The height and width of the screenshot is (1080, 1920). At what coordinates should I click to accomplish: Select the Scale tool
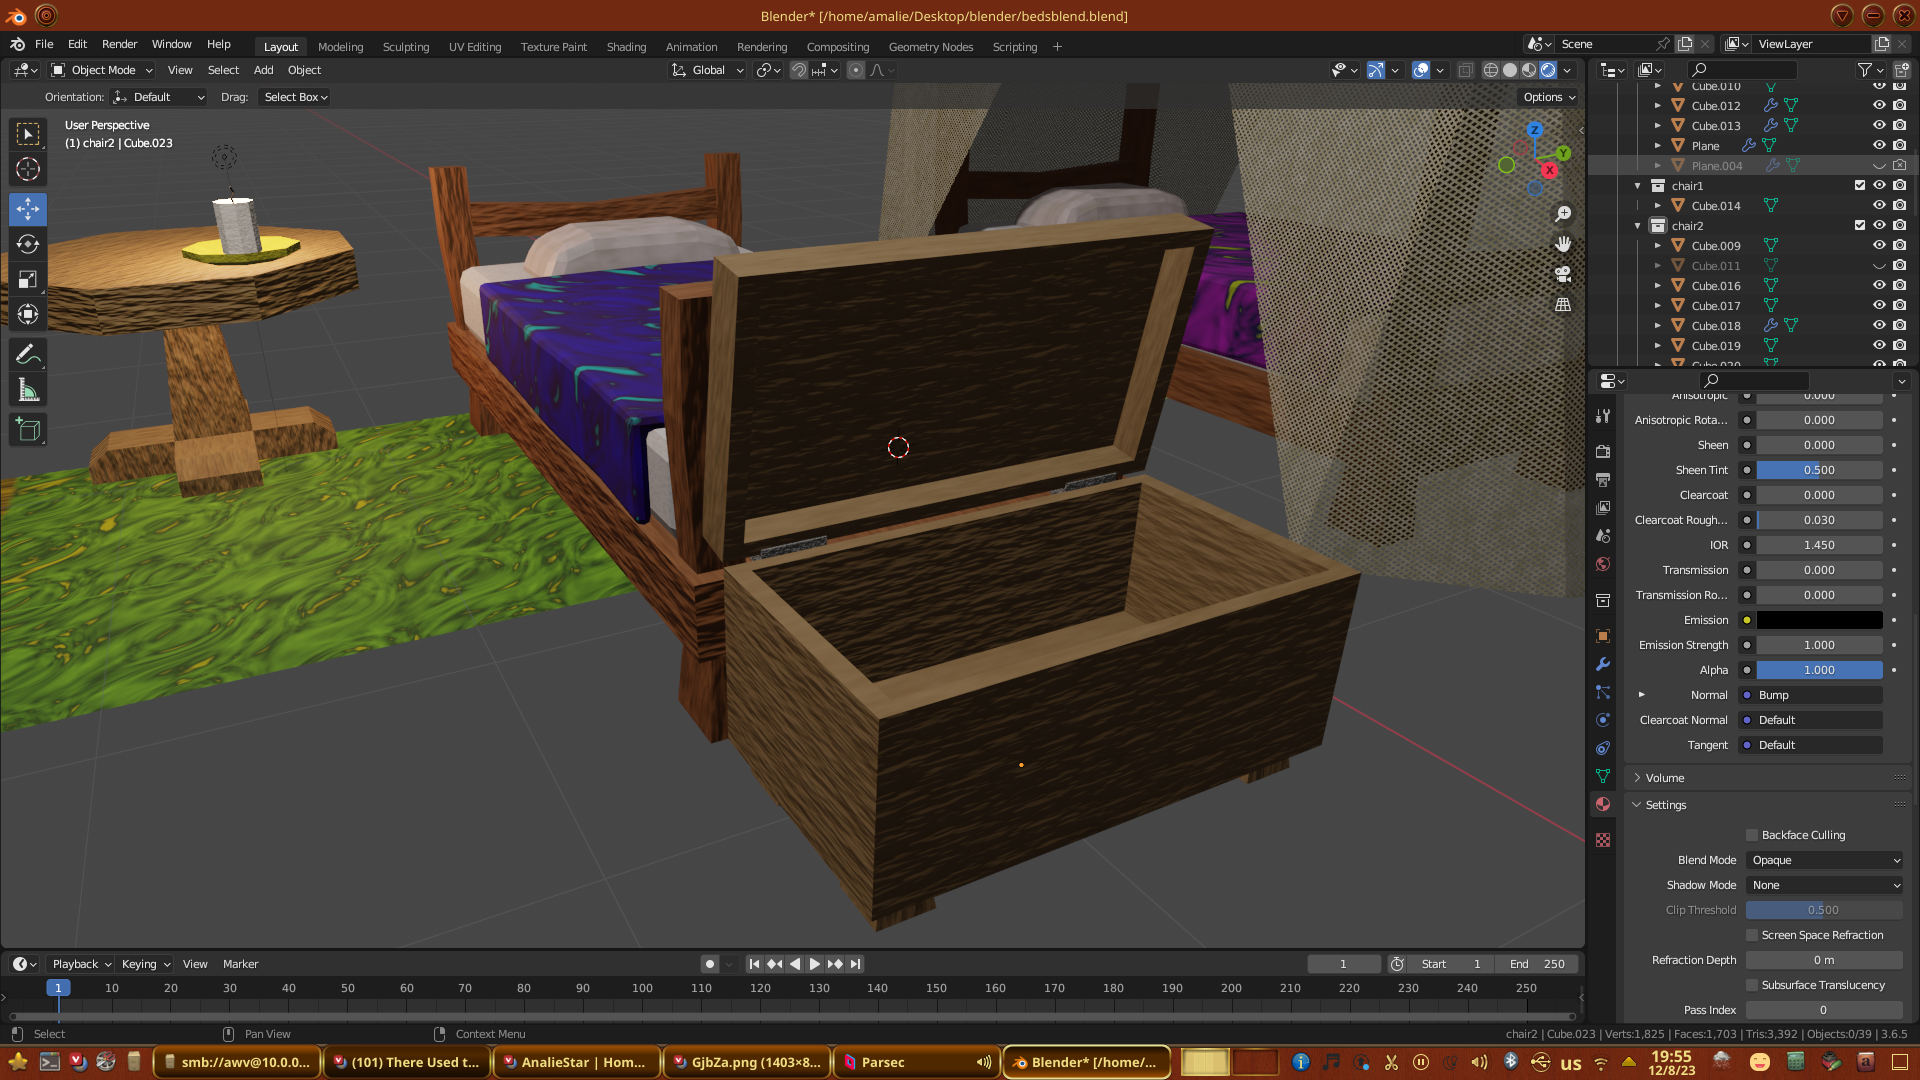[28, 279]
